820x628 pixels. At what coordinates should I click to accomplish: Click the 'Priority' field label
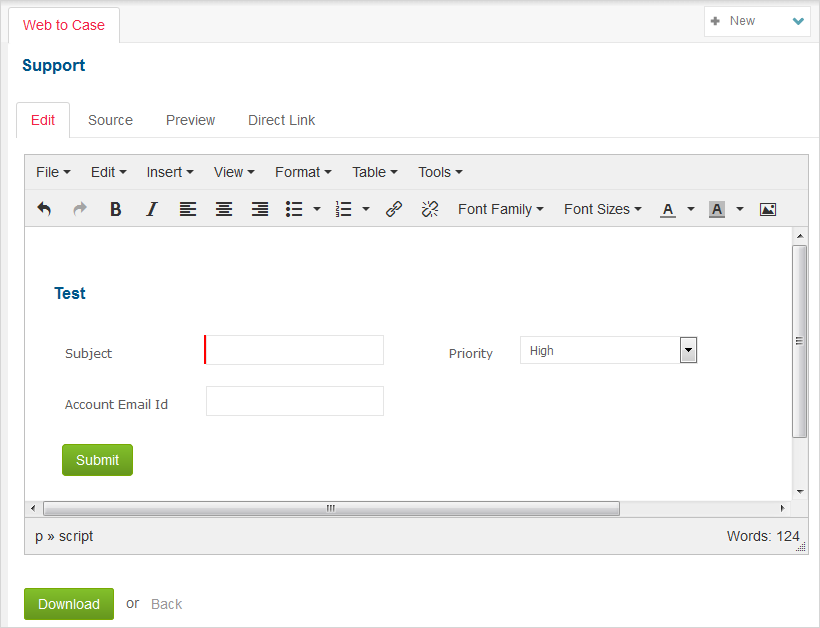[x=471, y=353]
